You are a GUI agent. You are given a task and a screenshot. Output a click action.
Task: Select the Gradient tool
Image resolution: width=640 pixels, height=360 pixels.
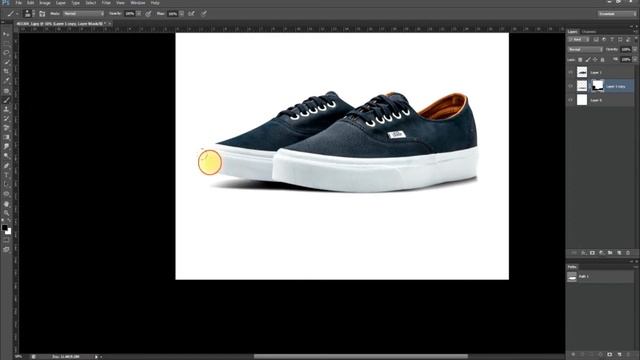coord(6,138)
